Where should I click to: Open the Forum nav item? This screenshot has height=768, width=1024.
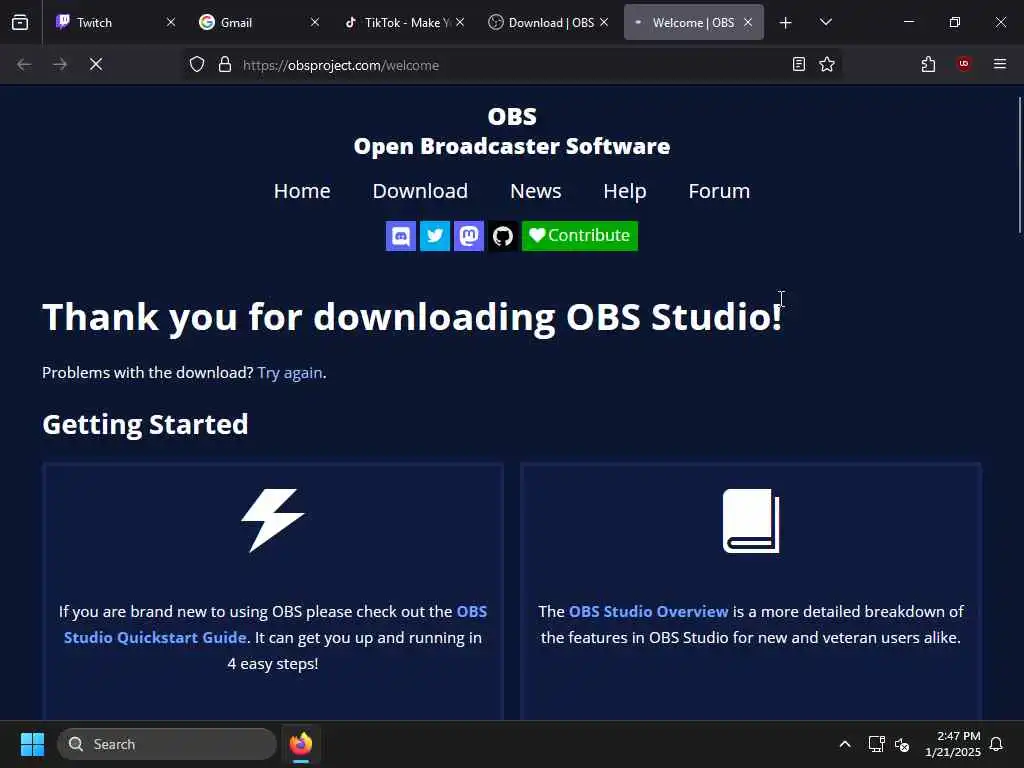pos(719,191)
